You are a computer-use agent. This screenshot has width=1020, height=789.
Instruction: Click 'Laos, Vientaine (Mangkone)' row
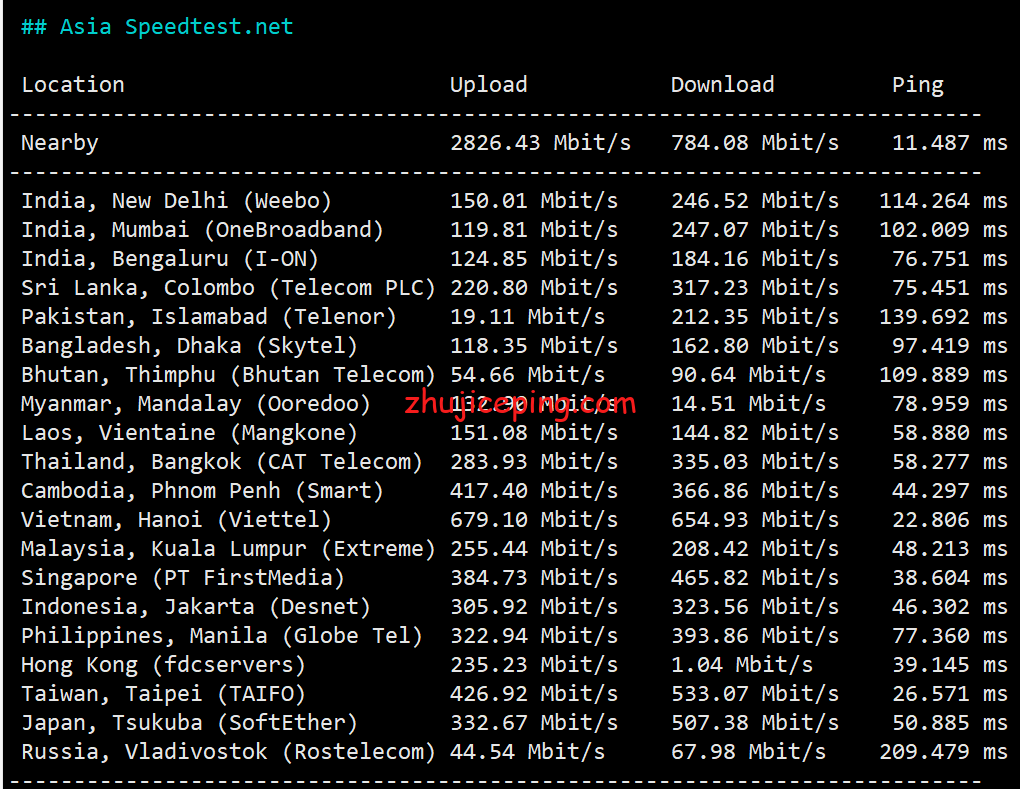pos(515,433)
